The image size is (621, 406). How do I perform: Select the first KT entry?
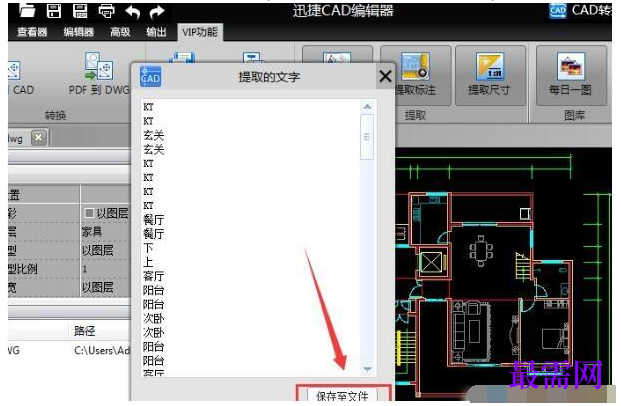tap(148, 107)
